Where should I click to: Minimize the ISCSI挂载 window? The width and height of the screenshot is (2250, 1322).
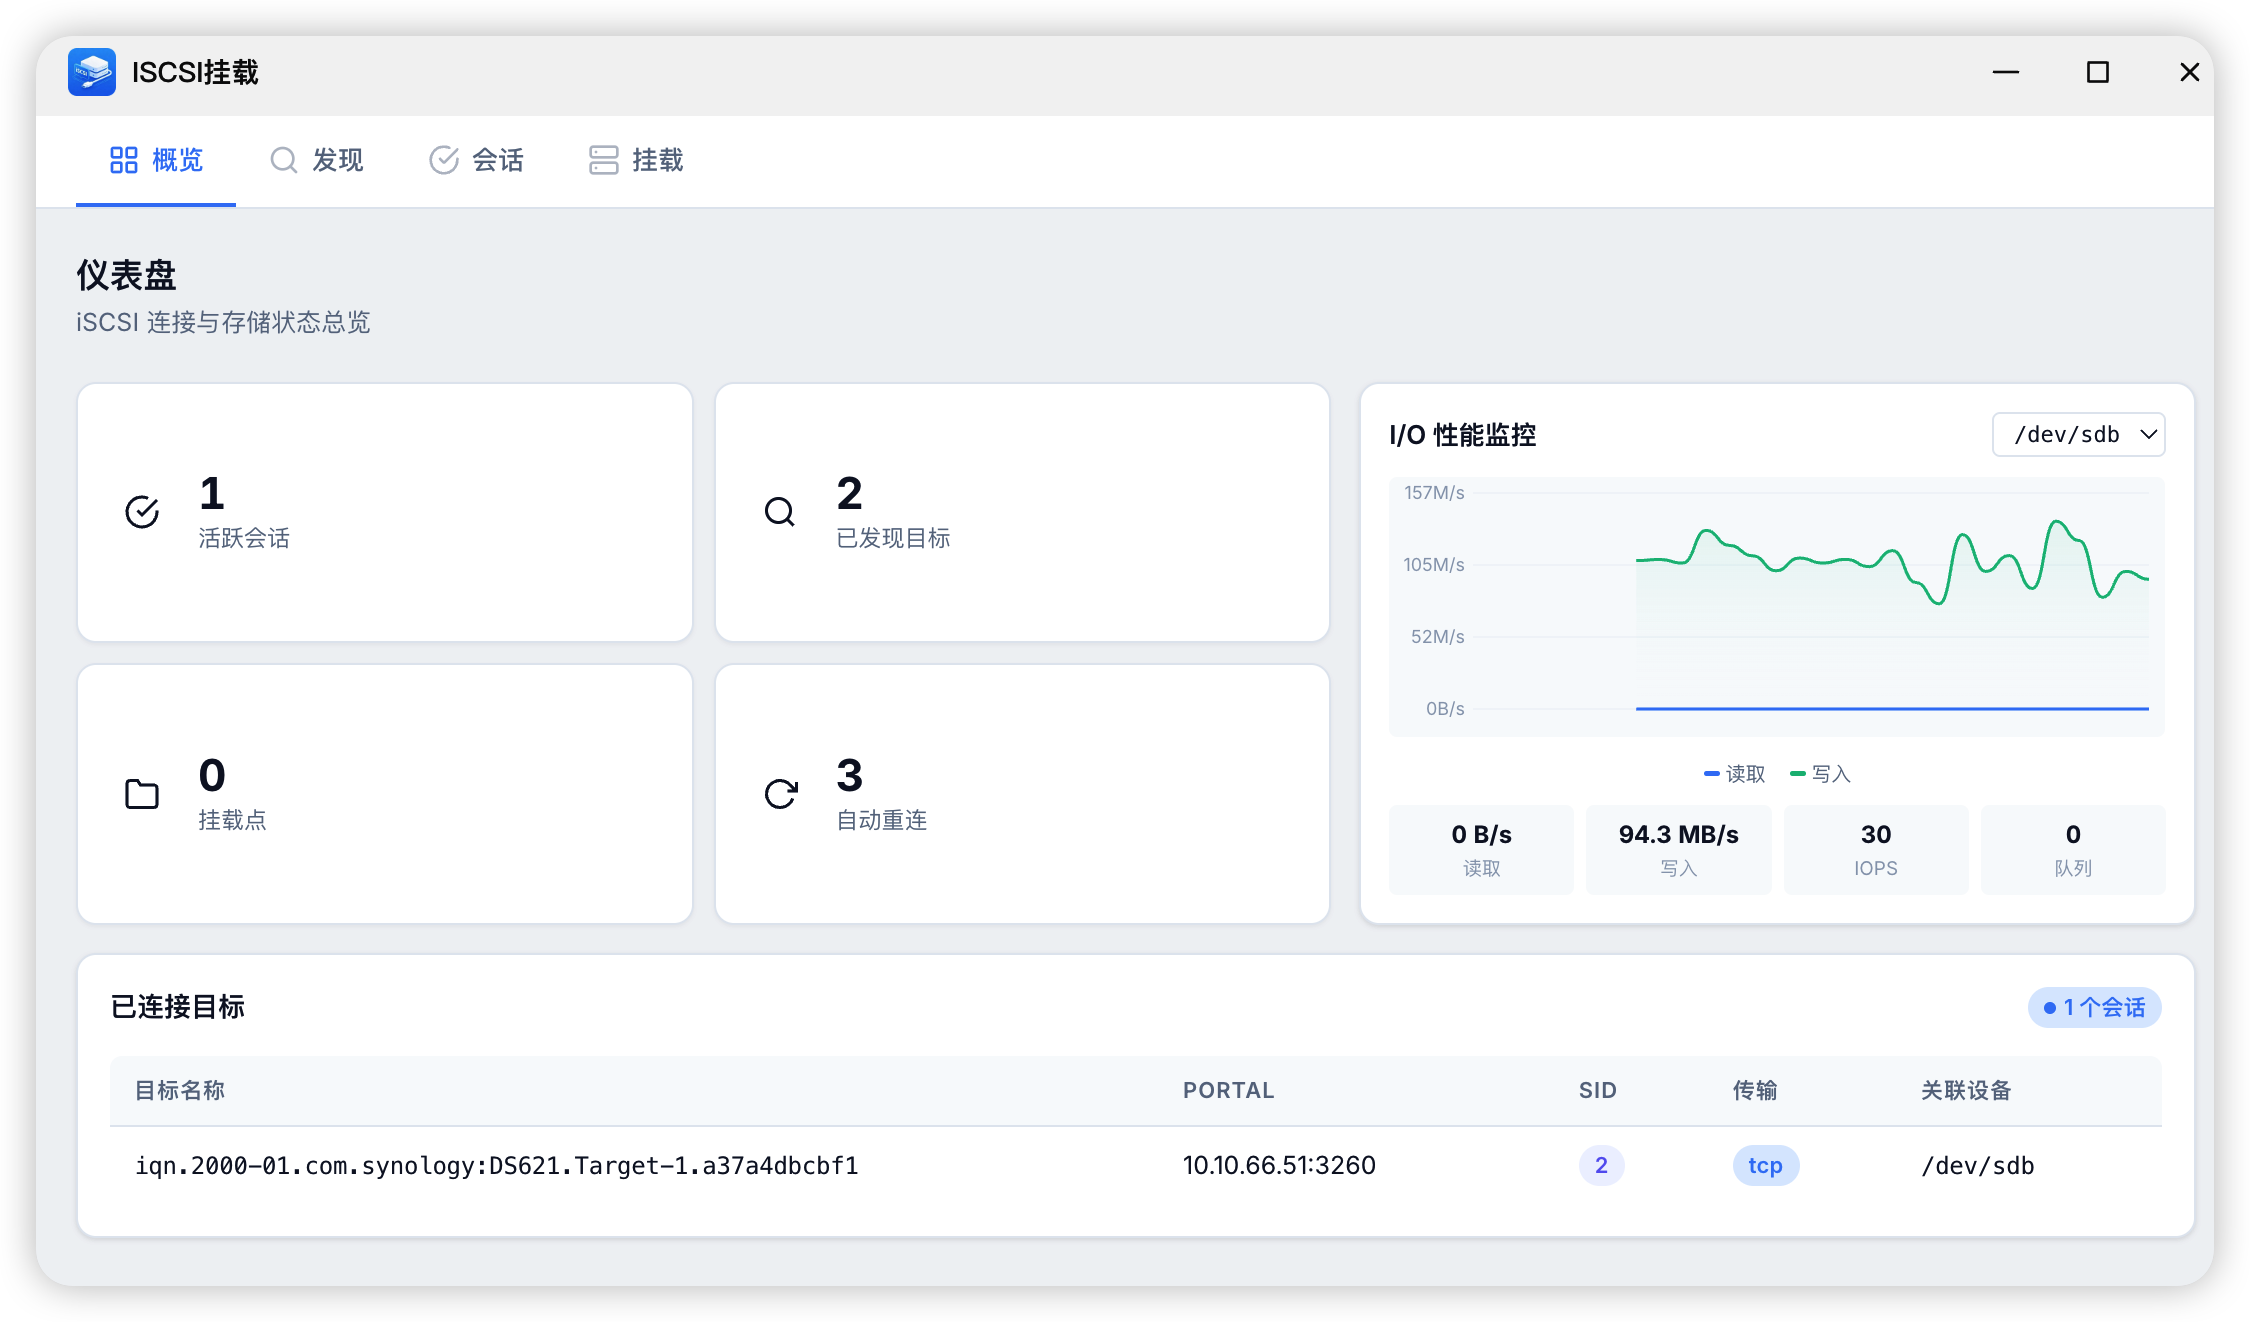pyautogui.click(x=2006, y=72)
